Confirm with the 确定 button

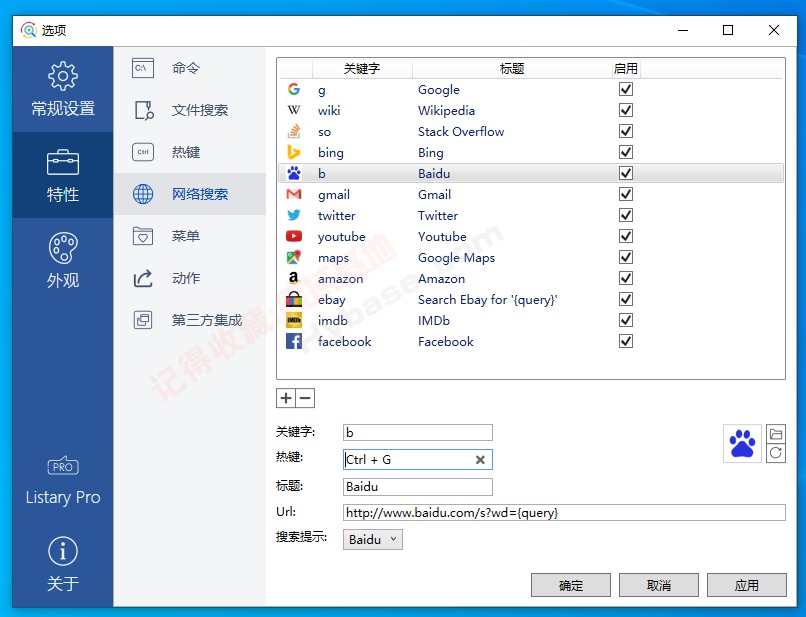tap(571, 585)
